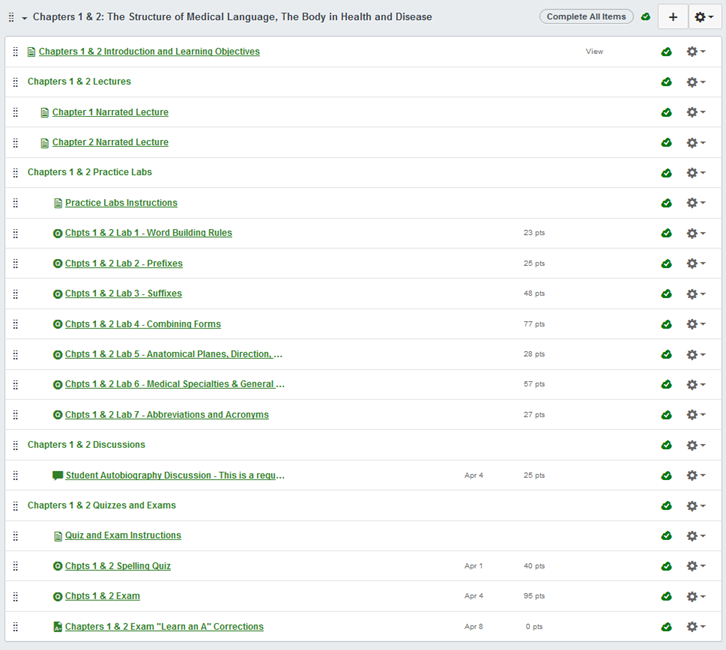Toggle module published cloud icon in header
This screenshot has height=650, width=726.
click(646, 17)
